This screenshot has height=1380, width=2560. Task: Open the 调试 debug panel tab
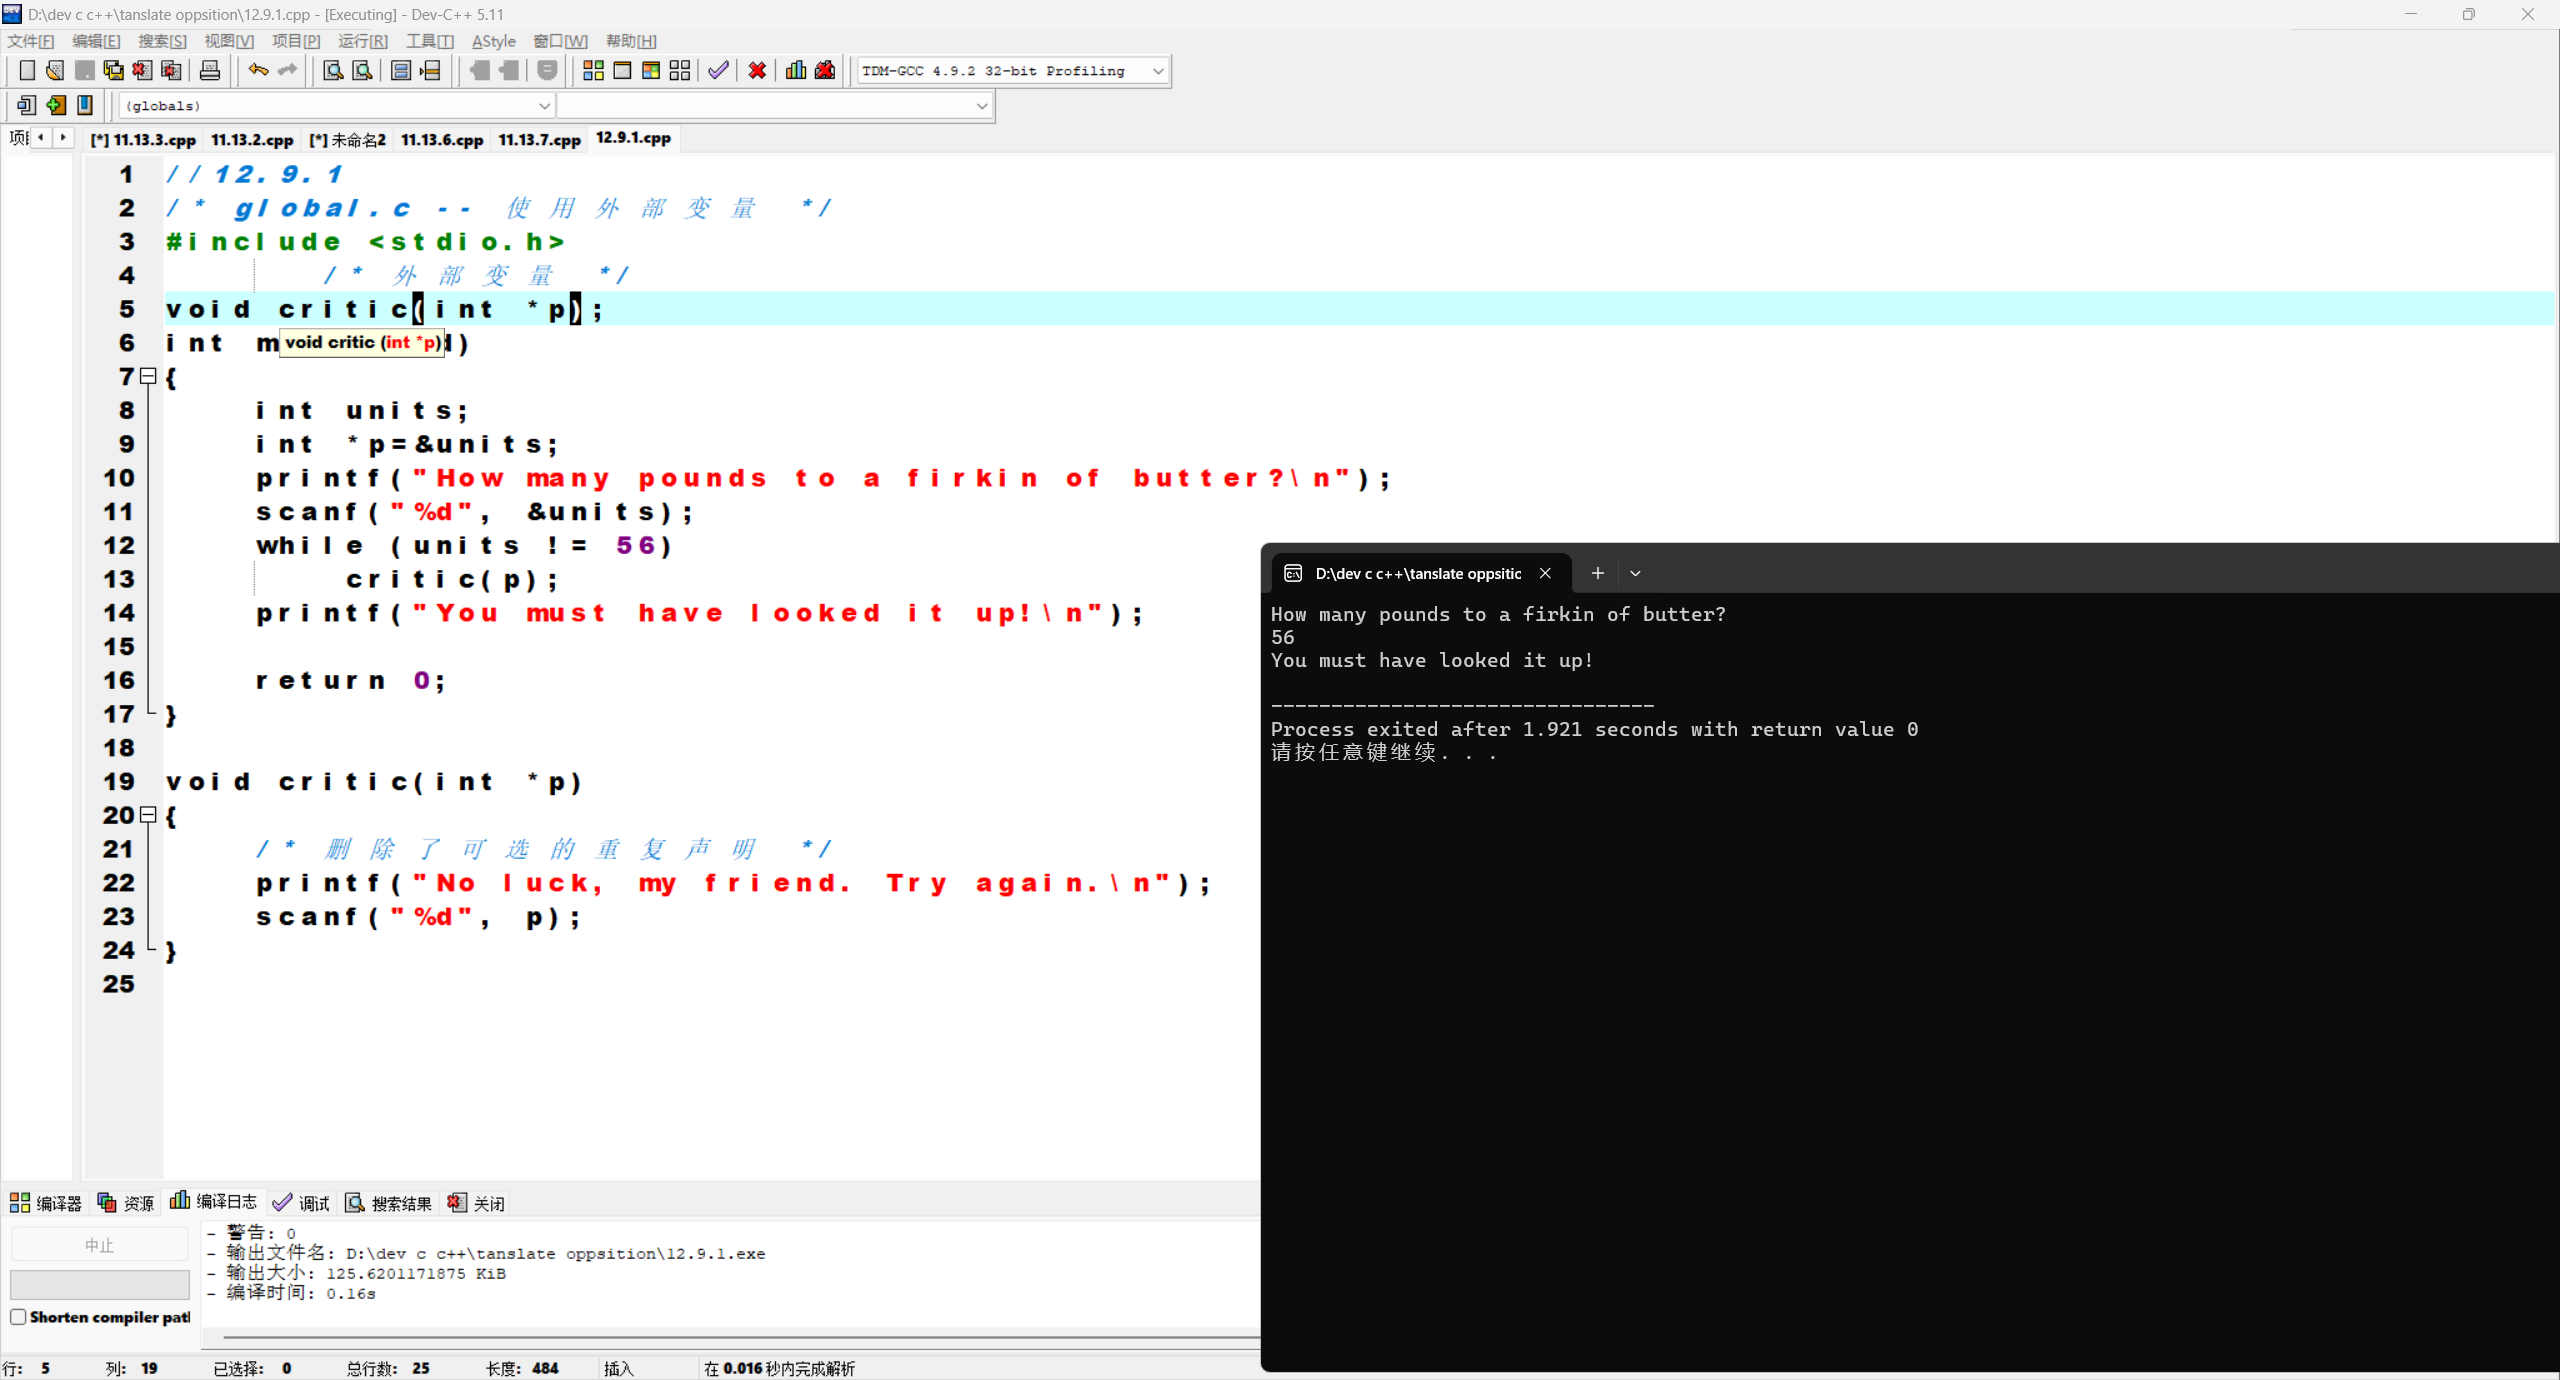pyautogui.click(x=301, y=1203)
